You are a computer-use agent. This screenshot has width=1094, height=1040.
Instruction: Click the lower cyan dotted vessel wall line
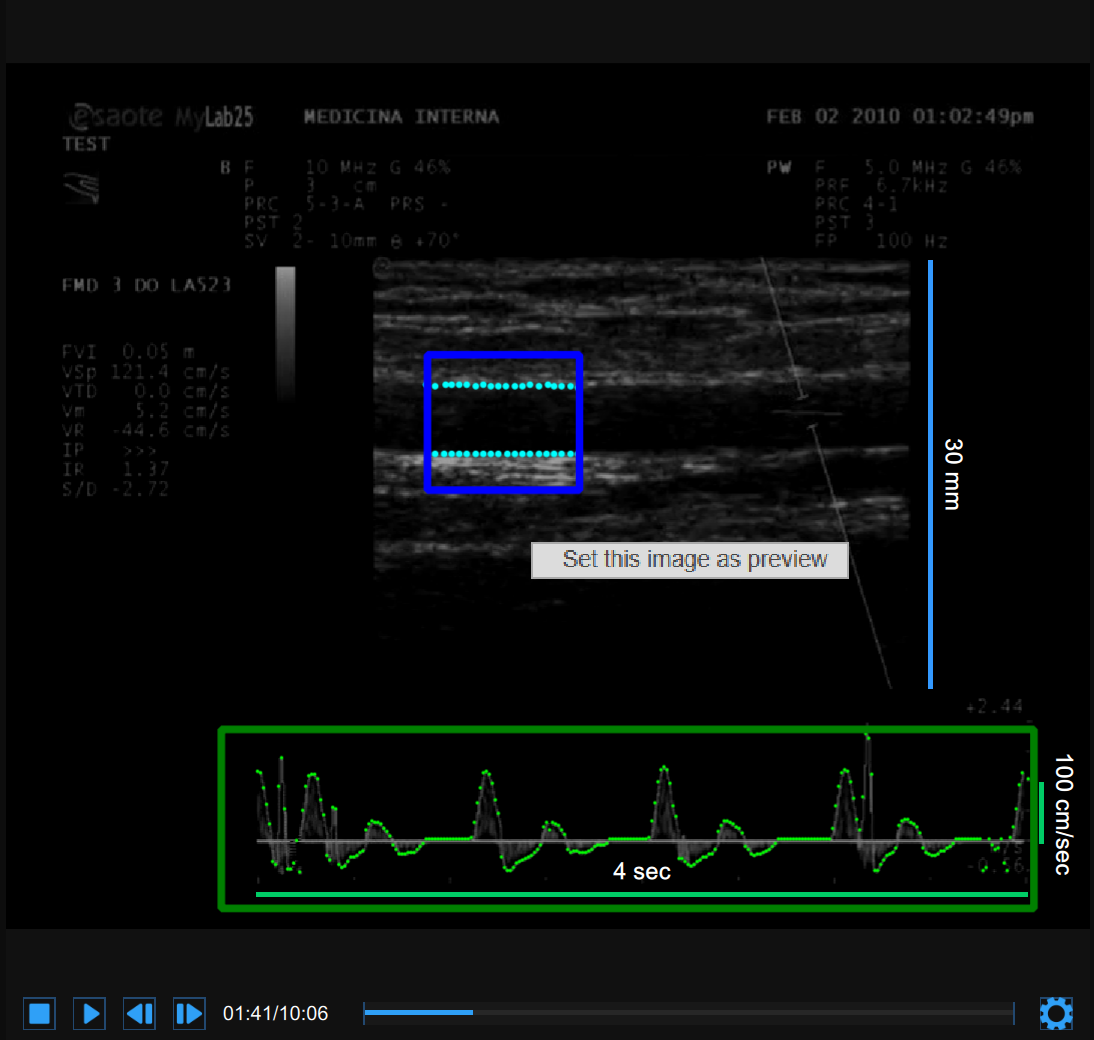click(x=503, y=454)
